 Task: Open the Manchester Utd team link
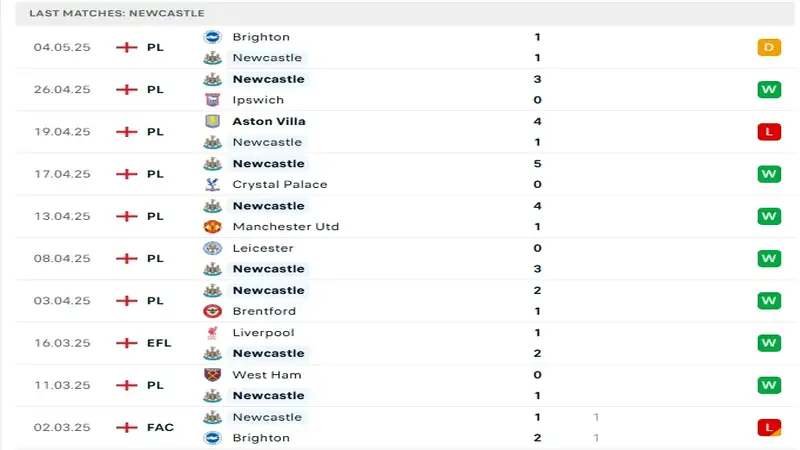point(285,226)
